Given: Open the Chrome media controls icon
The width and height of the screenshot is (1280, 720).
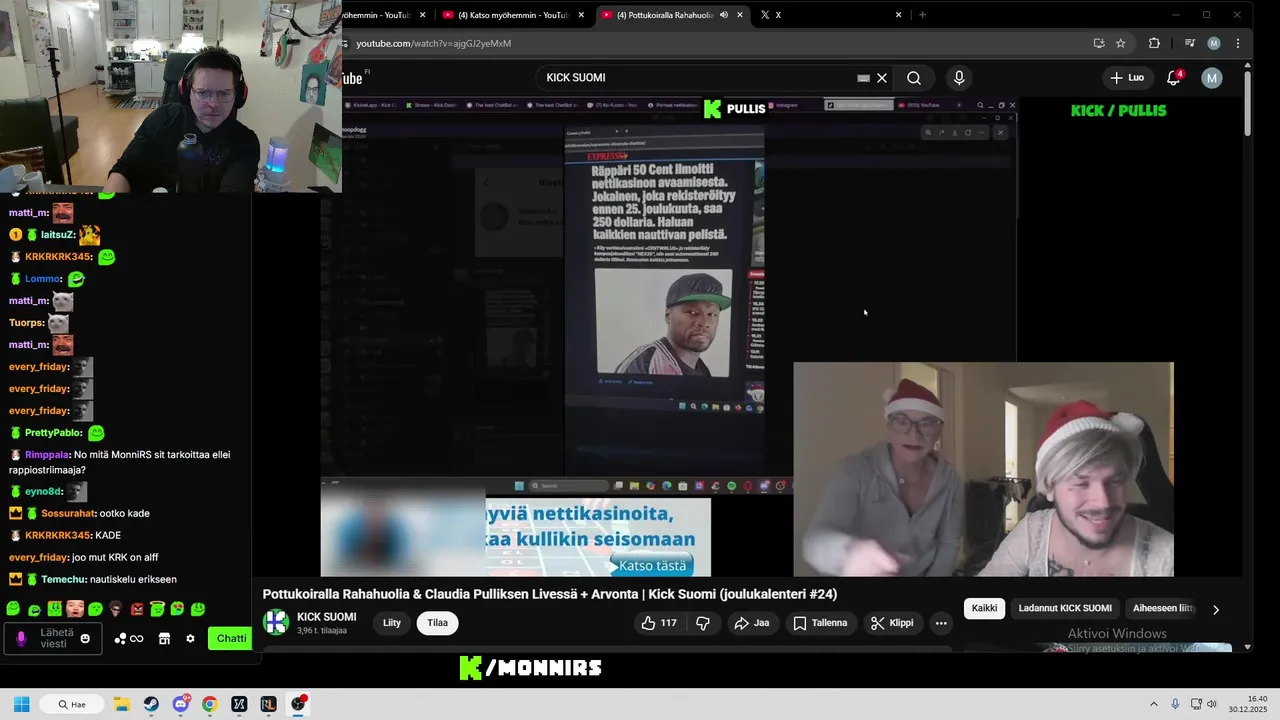Looking at the screenshot, I should point(1190,43).
